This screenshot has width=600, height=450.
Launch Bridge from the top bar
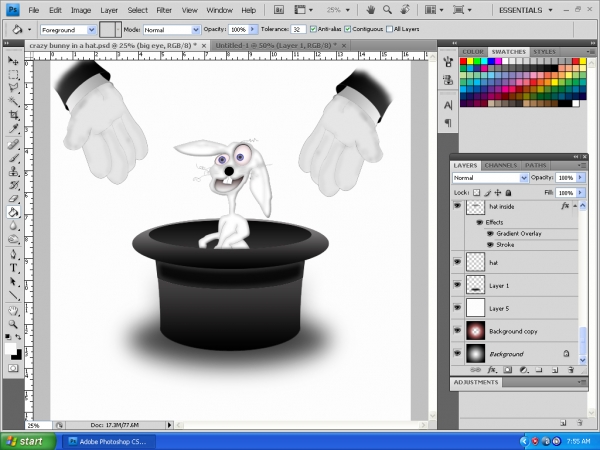tap(279, 10)
